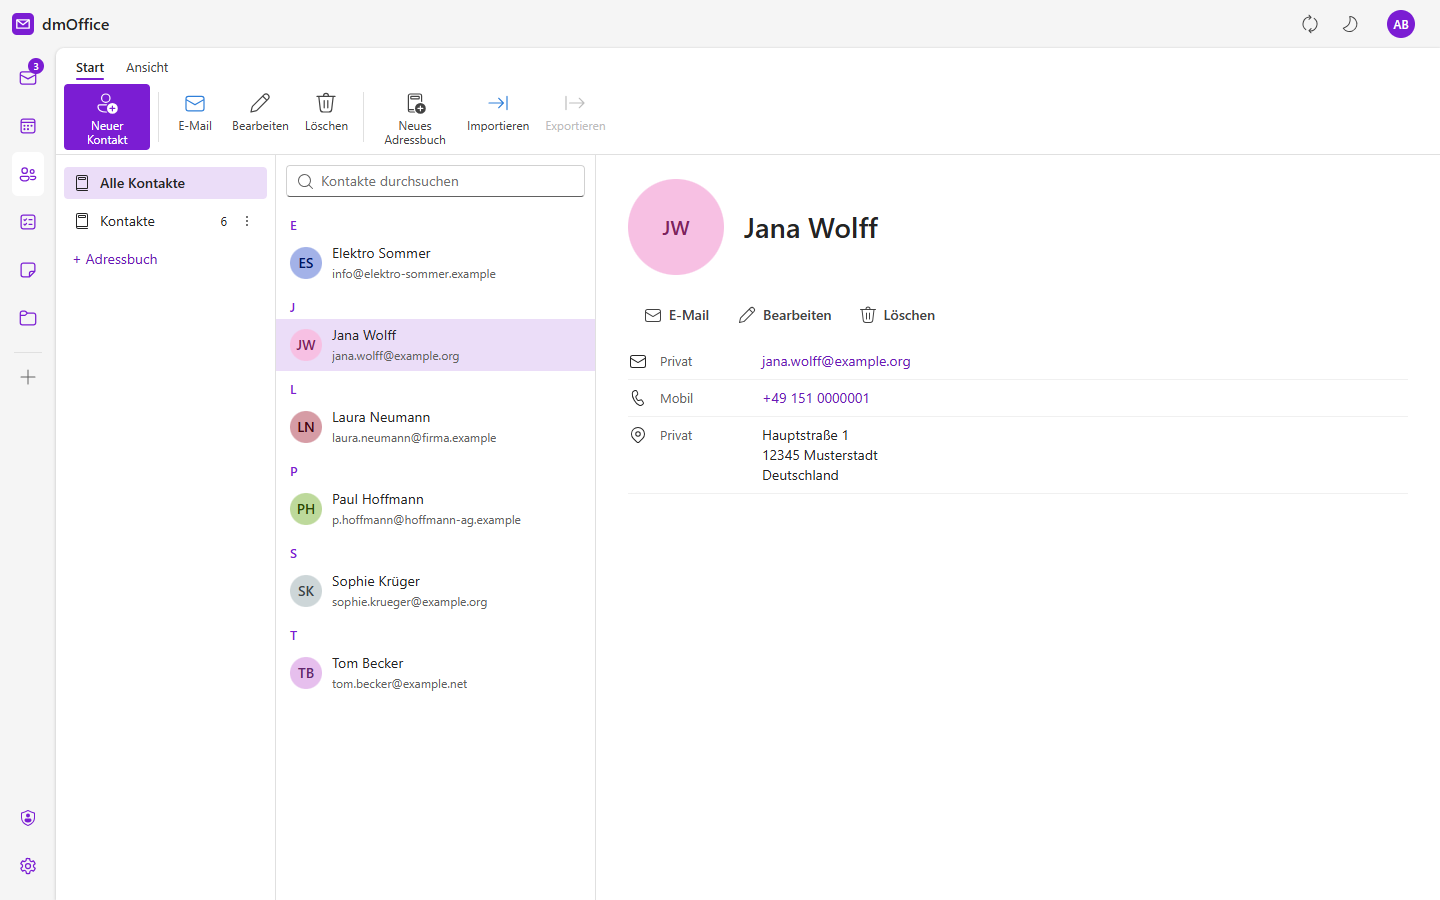
Task: Click the Hauptstraße 1 address text
Action: tap(805, 435)
